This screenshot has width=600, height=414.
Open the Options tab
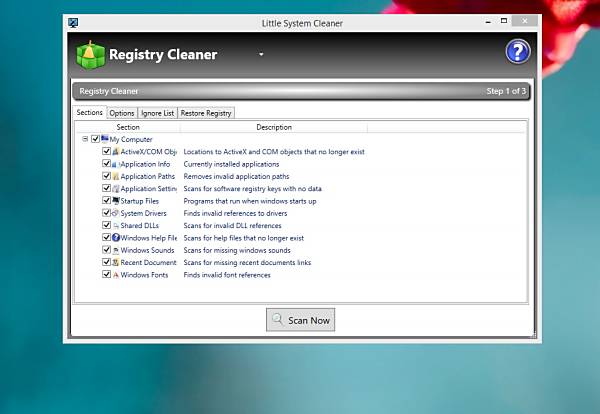pos(122,113)
